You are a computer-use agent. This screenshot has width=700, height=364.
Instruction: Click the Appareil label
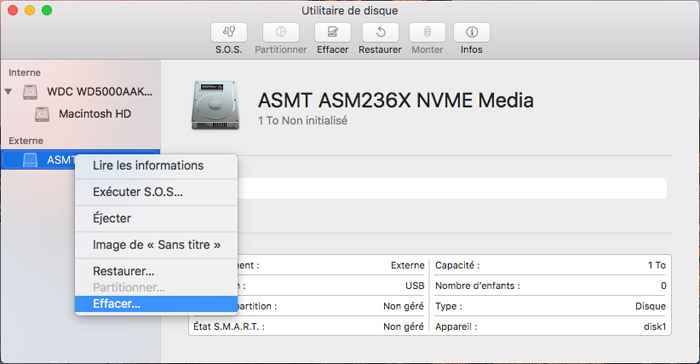(456, 327)
